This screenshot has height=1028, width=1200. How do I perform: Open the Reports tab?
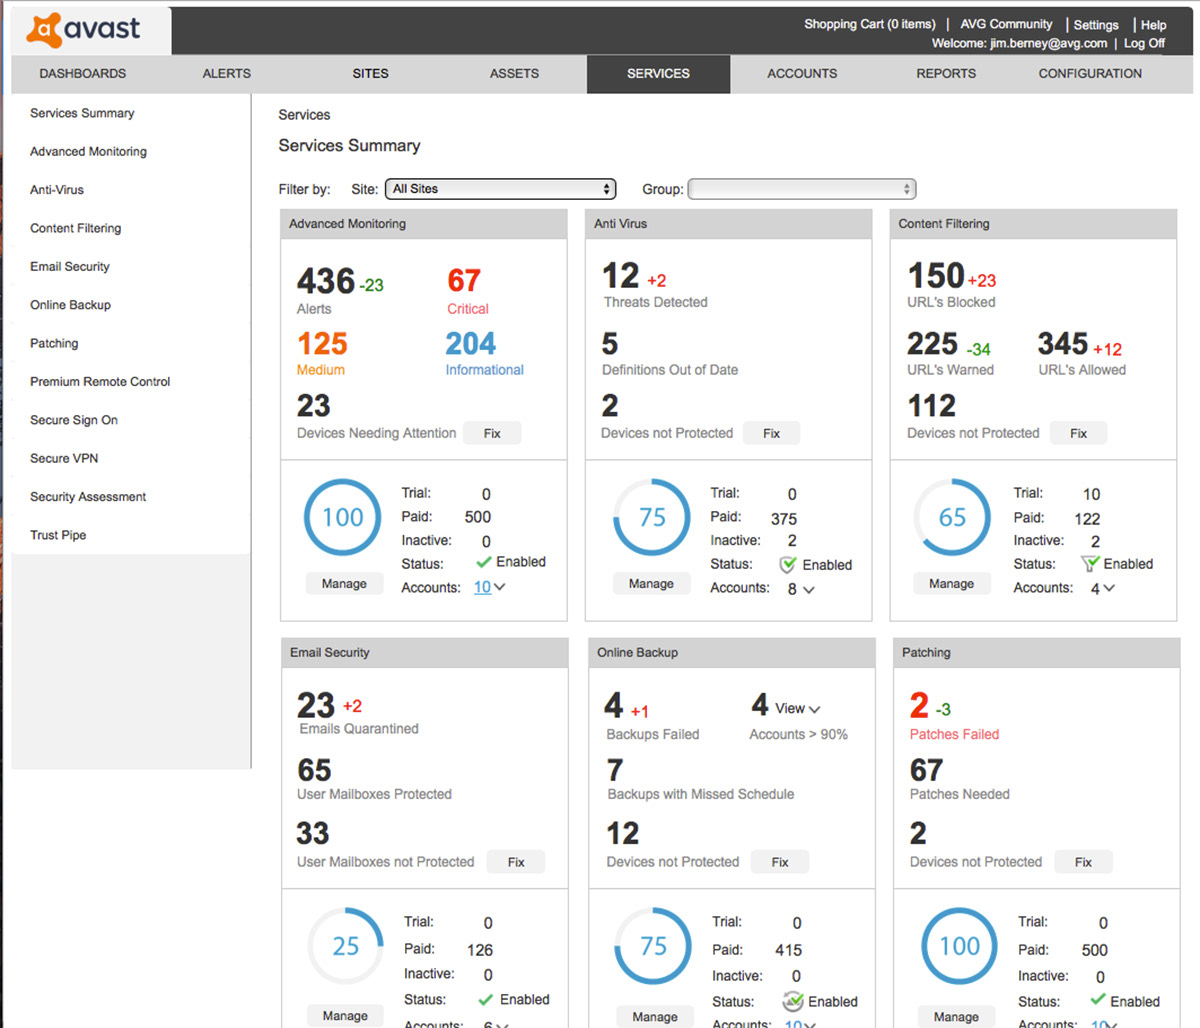coord(946,73)
